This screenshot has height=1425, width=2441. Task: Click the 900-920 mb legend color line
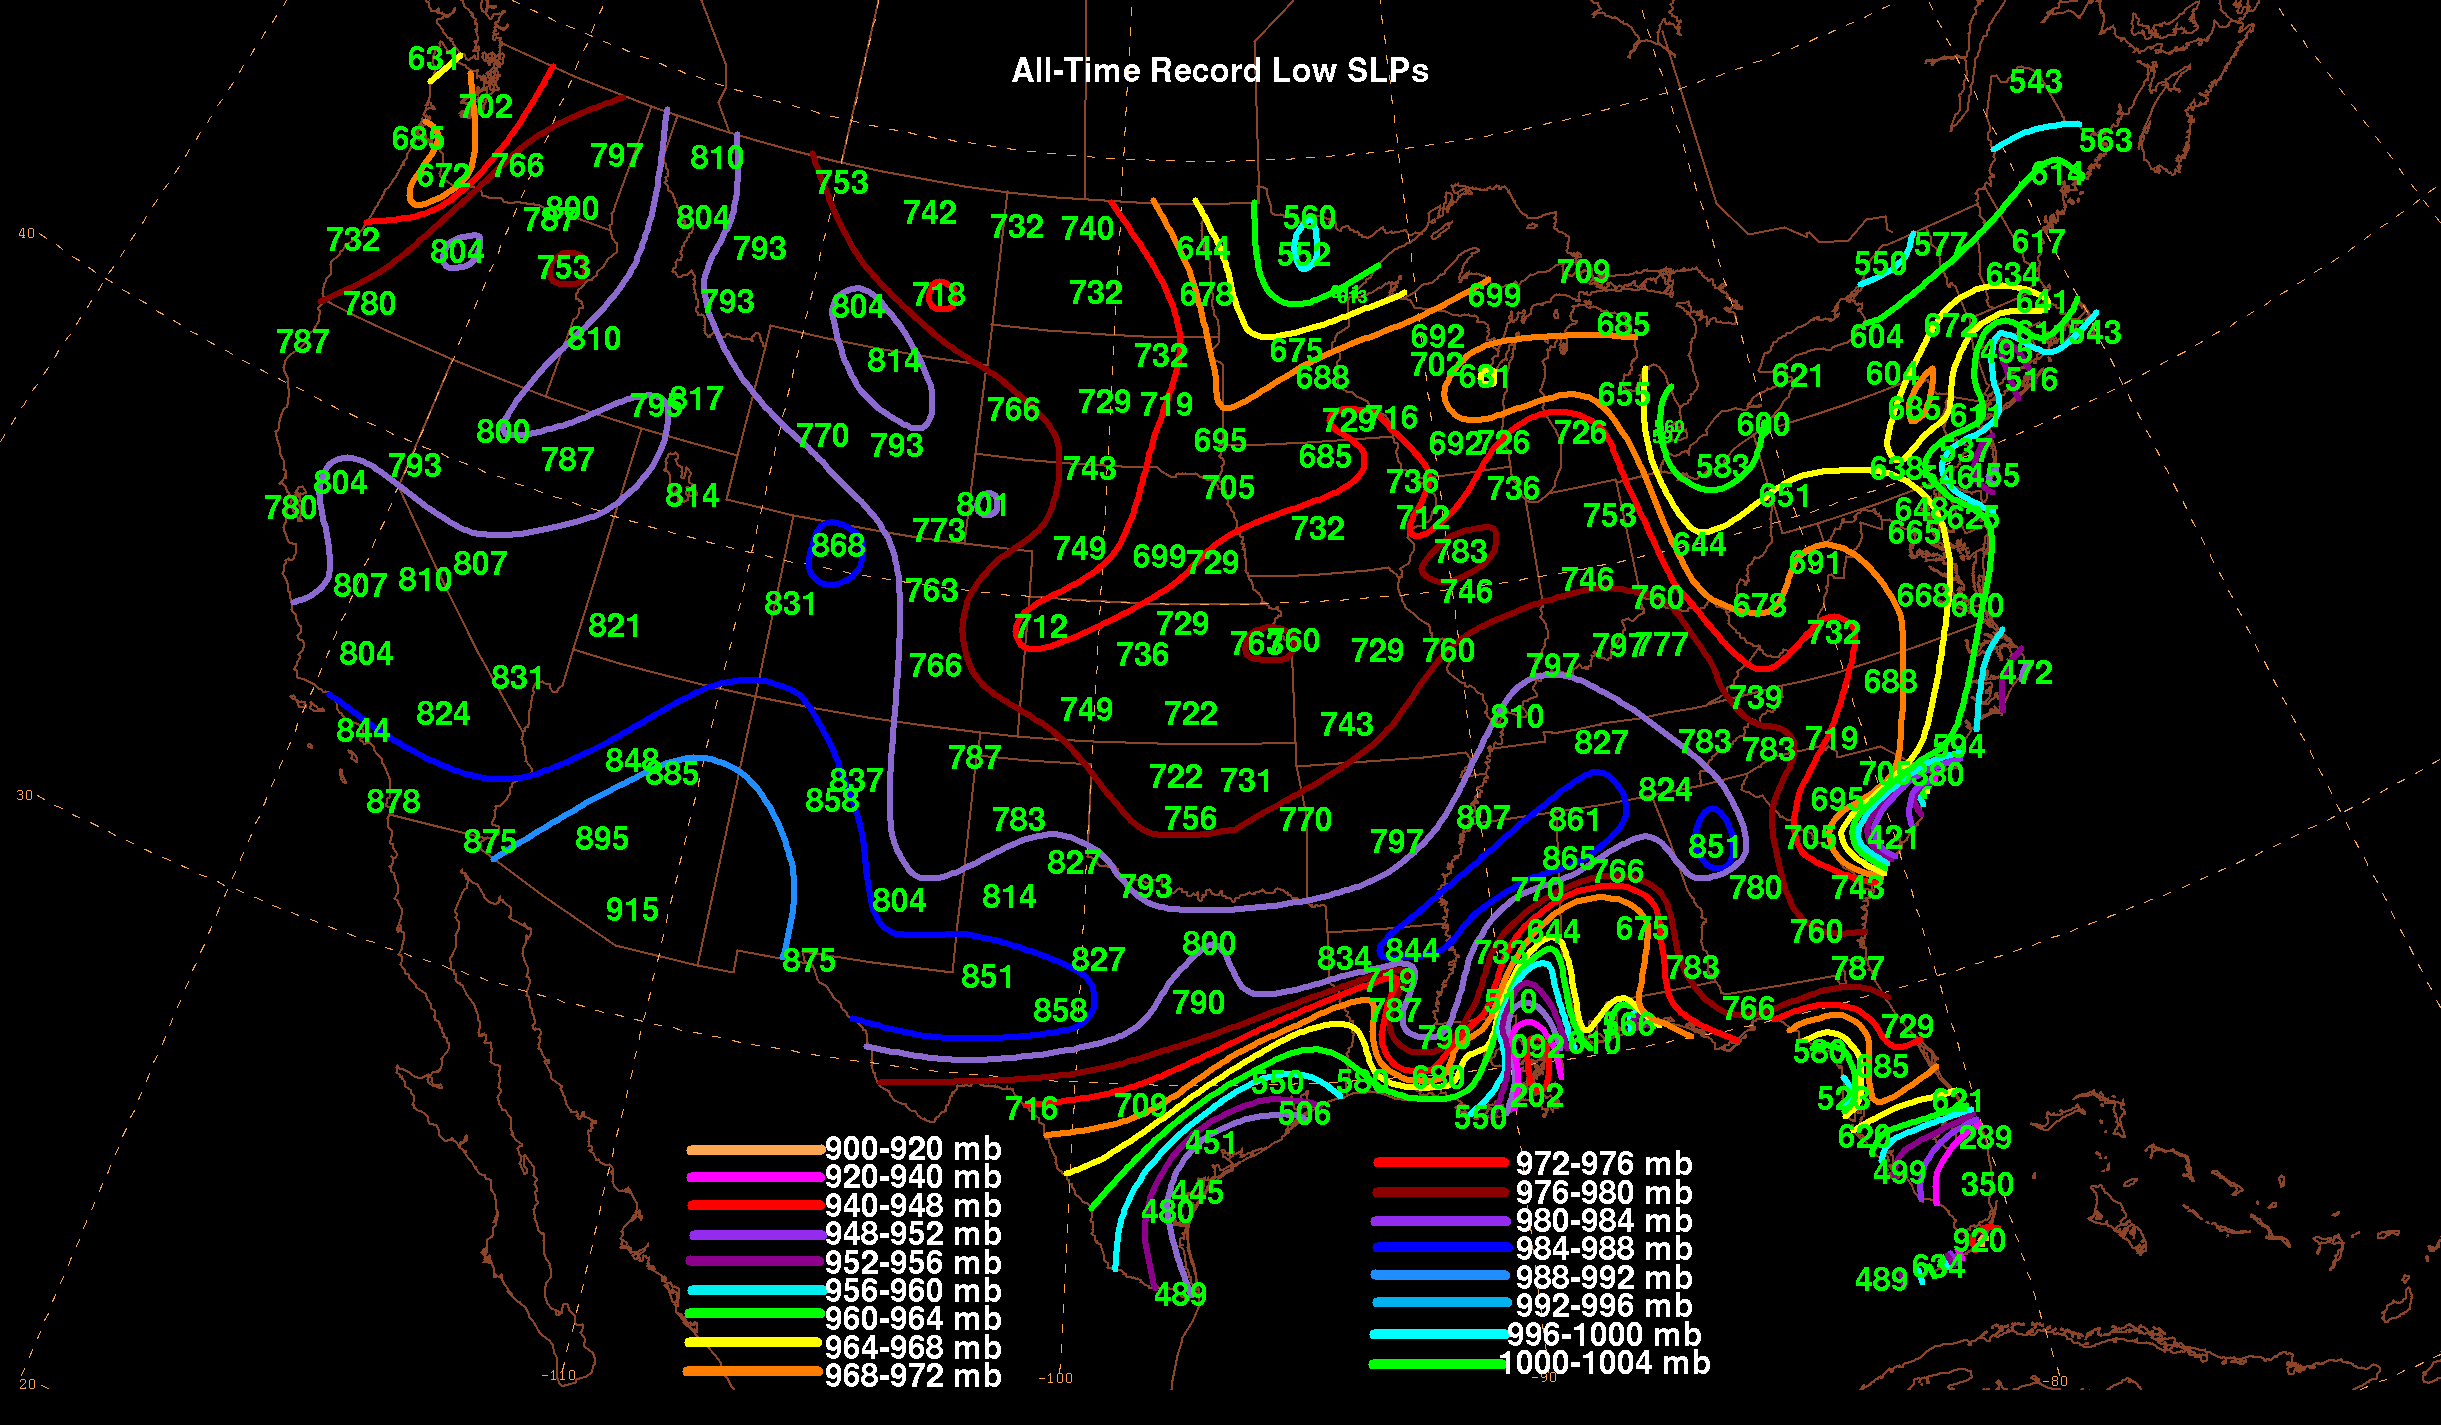coord(755,1150)
